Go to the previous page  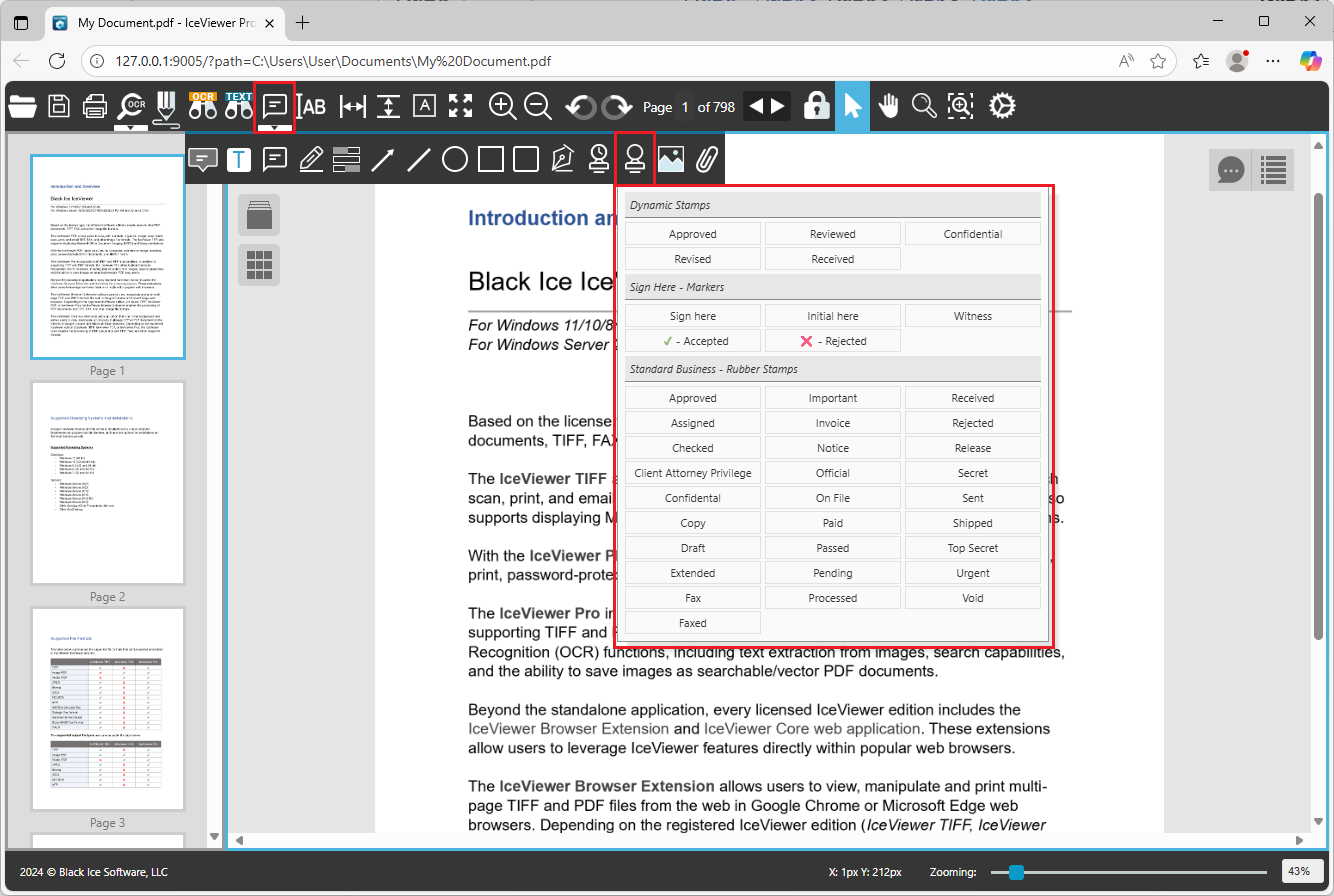(x=756, y=106)
